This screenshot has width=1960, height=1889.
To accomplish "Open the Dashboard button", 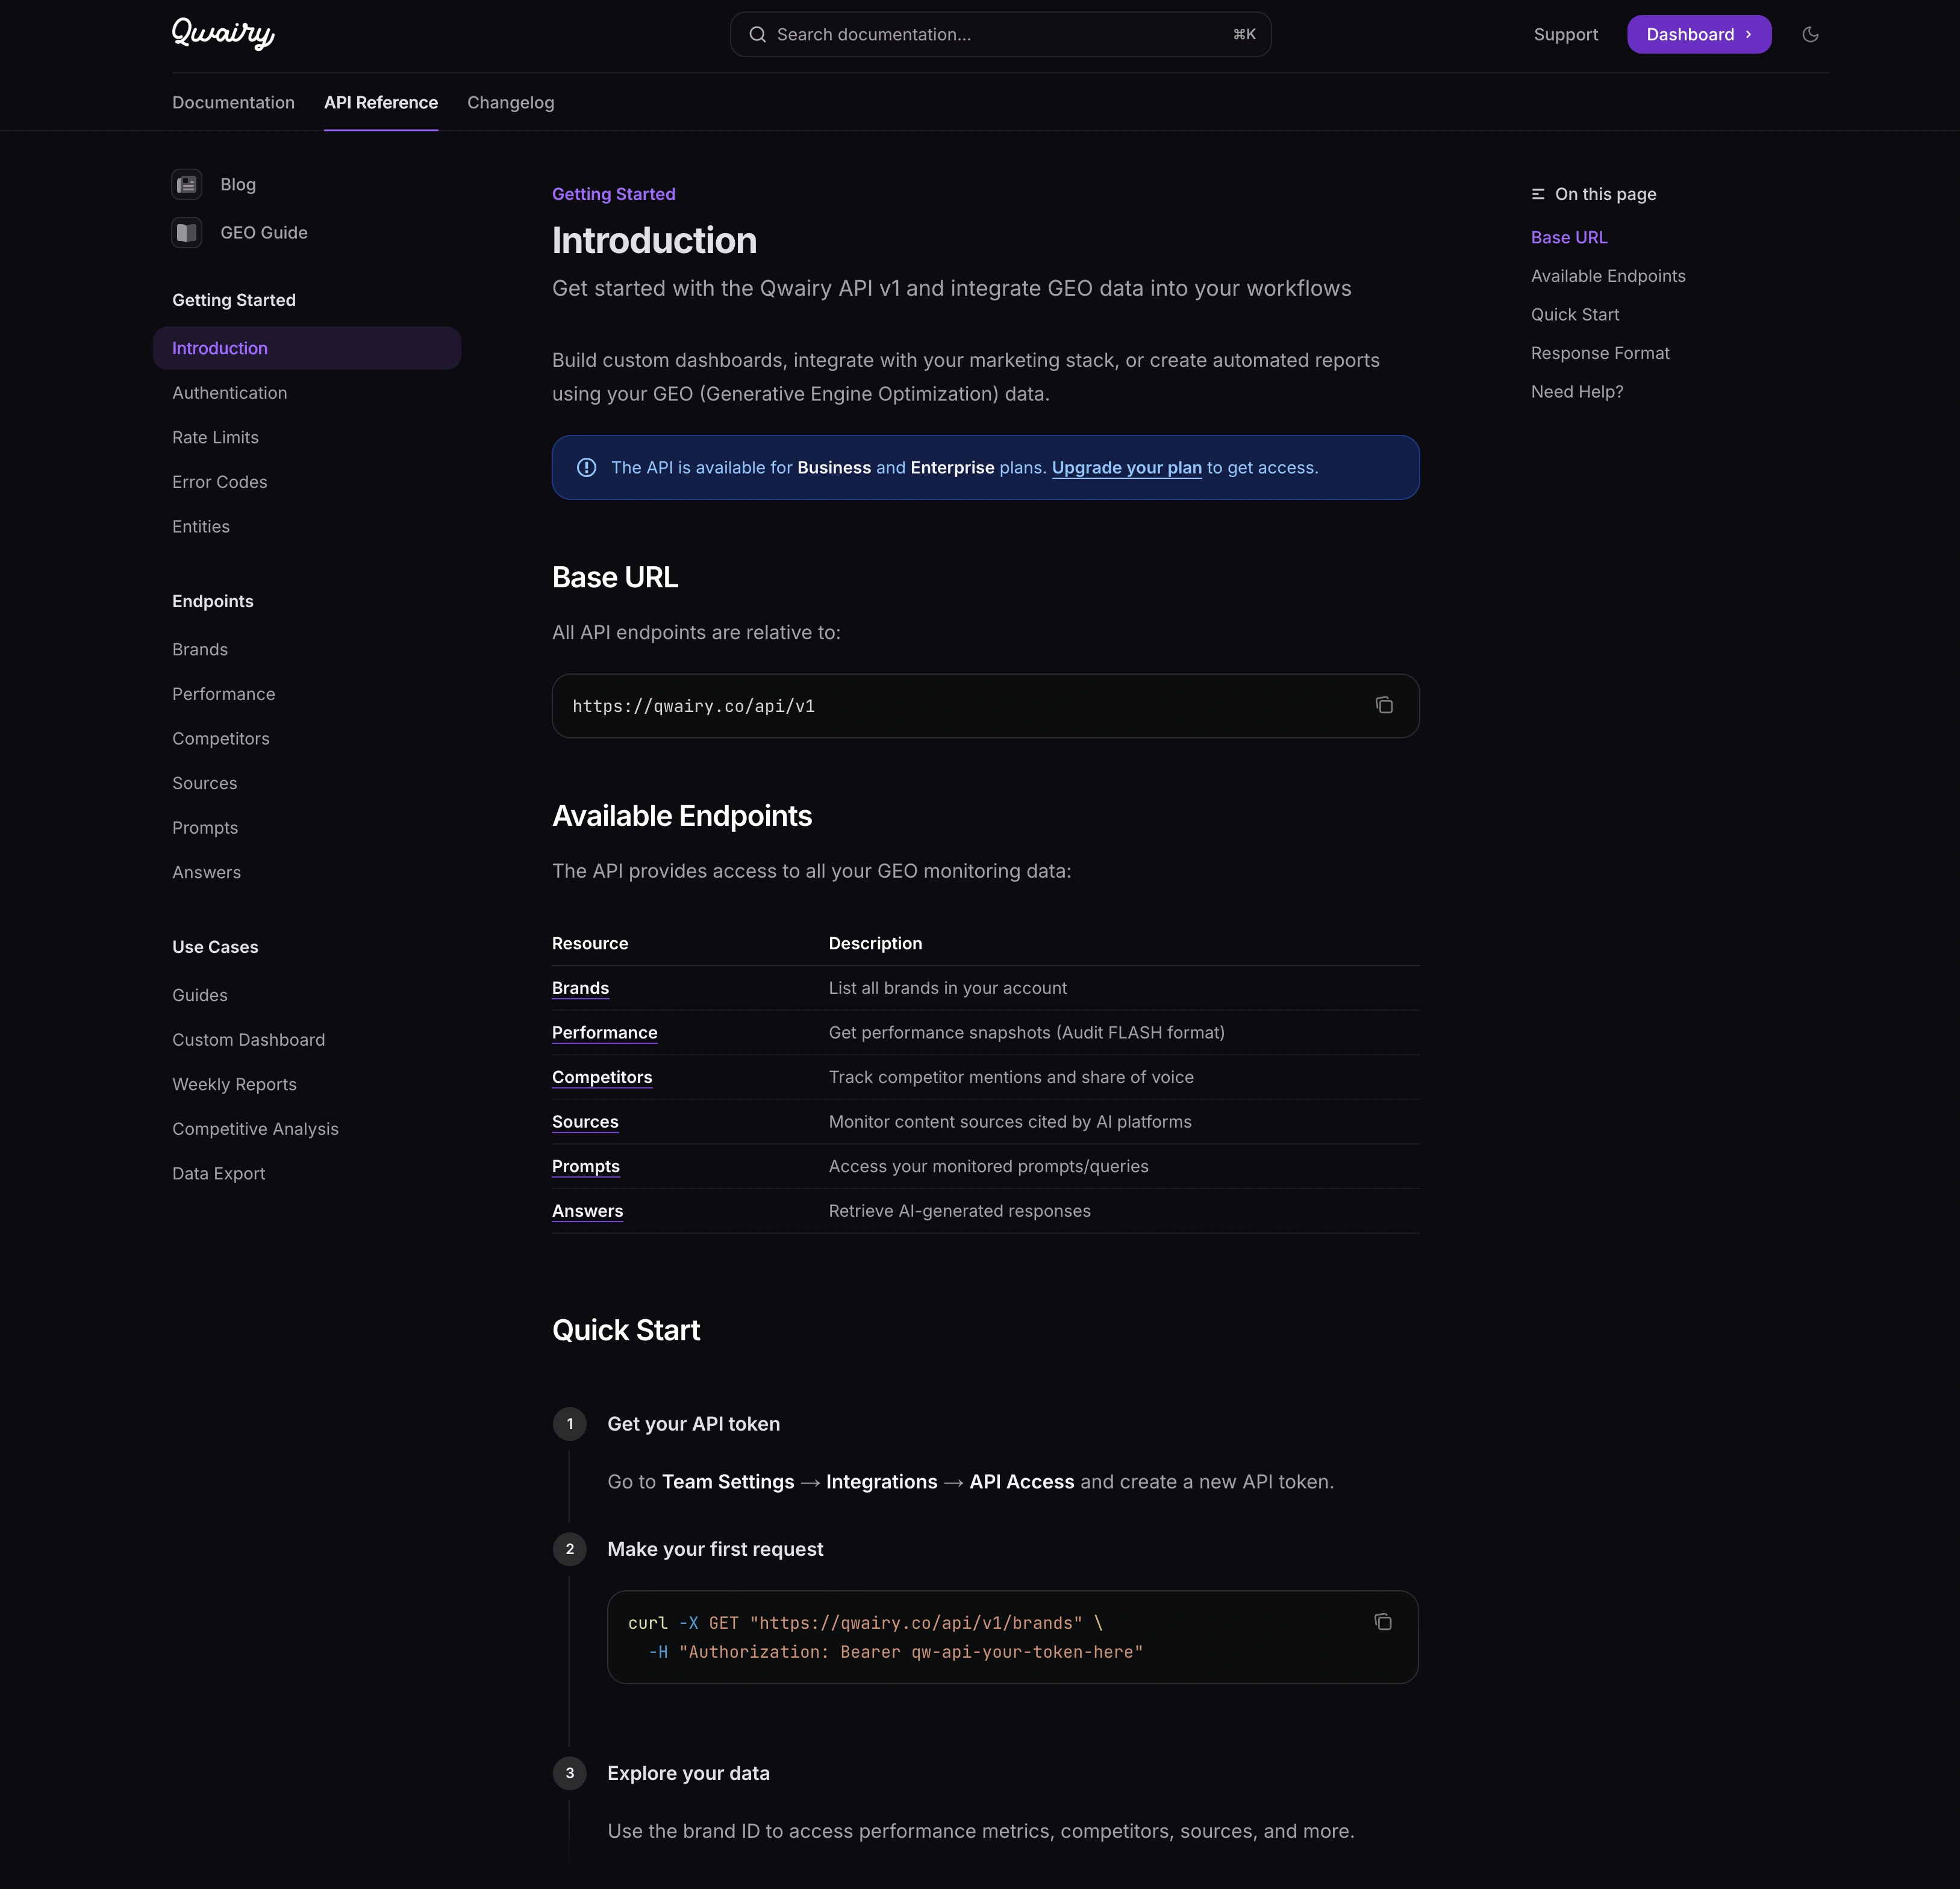I will 1698,35.
